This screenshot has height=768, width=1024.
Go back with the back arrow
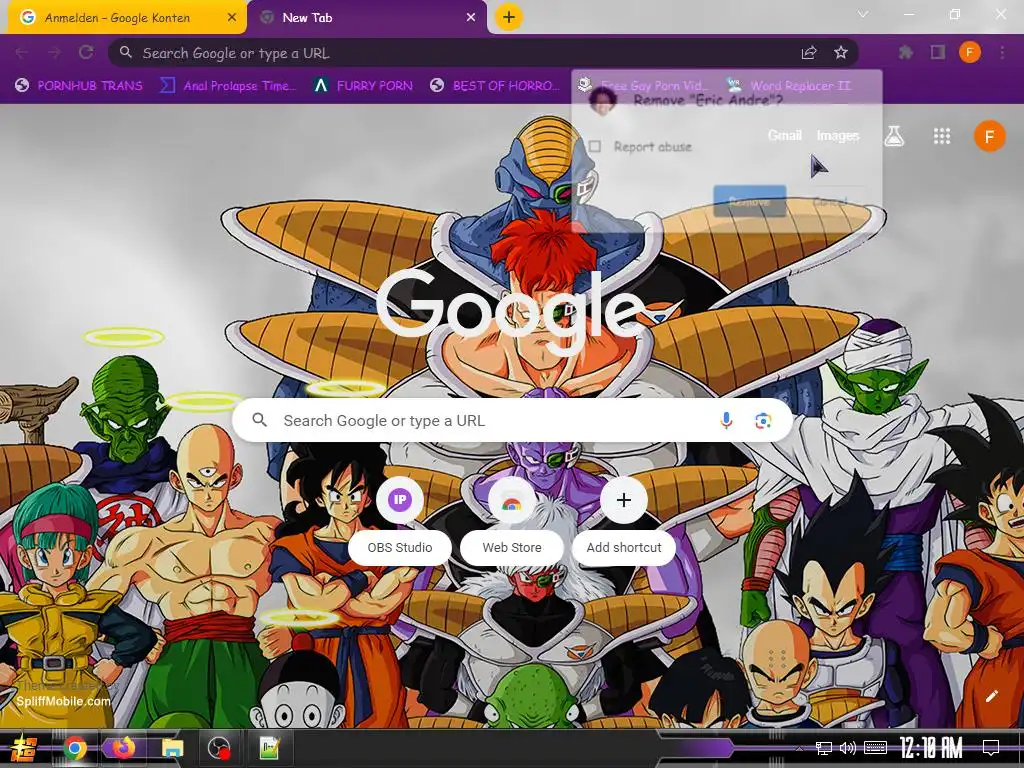click(22, 53)
